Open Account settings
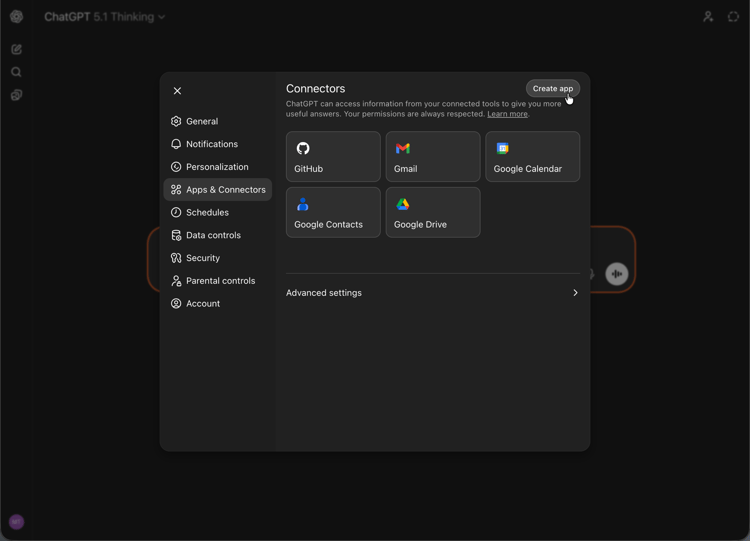The width and height of the screenshot is (750, 541). tap(218, 303)
